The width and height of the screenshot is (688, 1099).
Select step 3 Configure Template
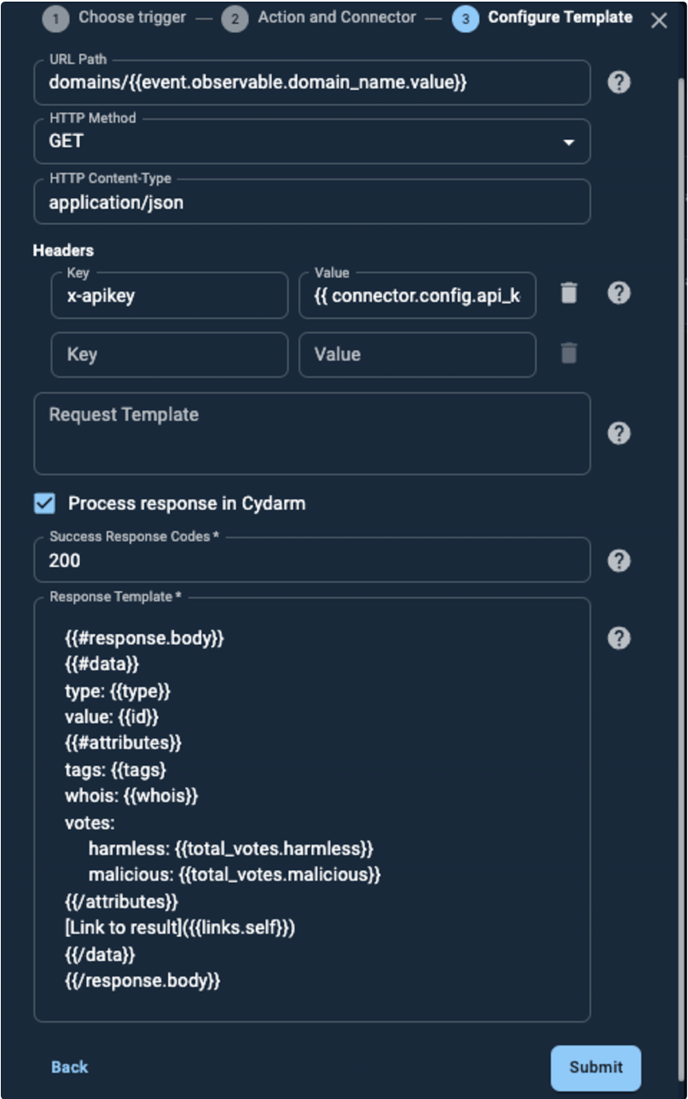coord(542,18)
